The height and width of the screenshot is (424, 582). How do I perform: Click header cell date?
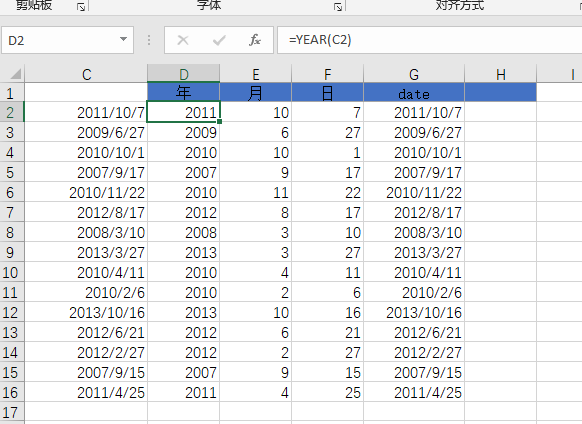click(414, 92)
